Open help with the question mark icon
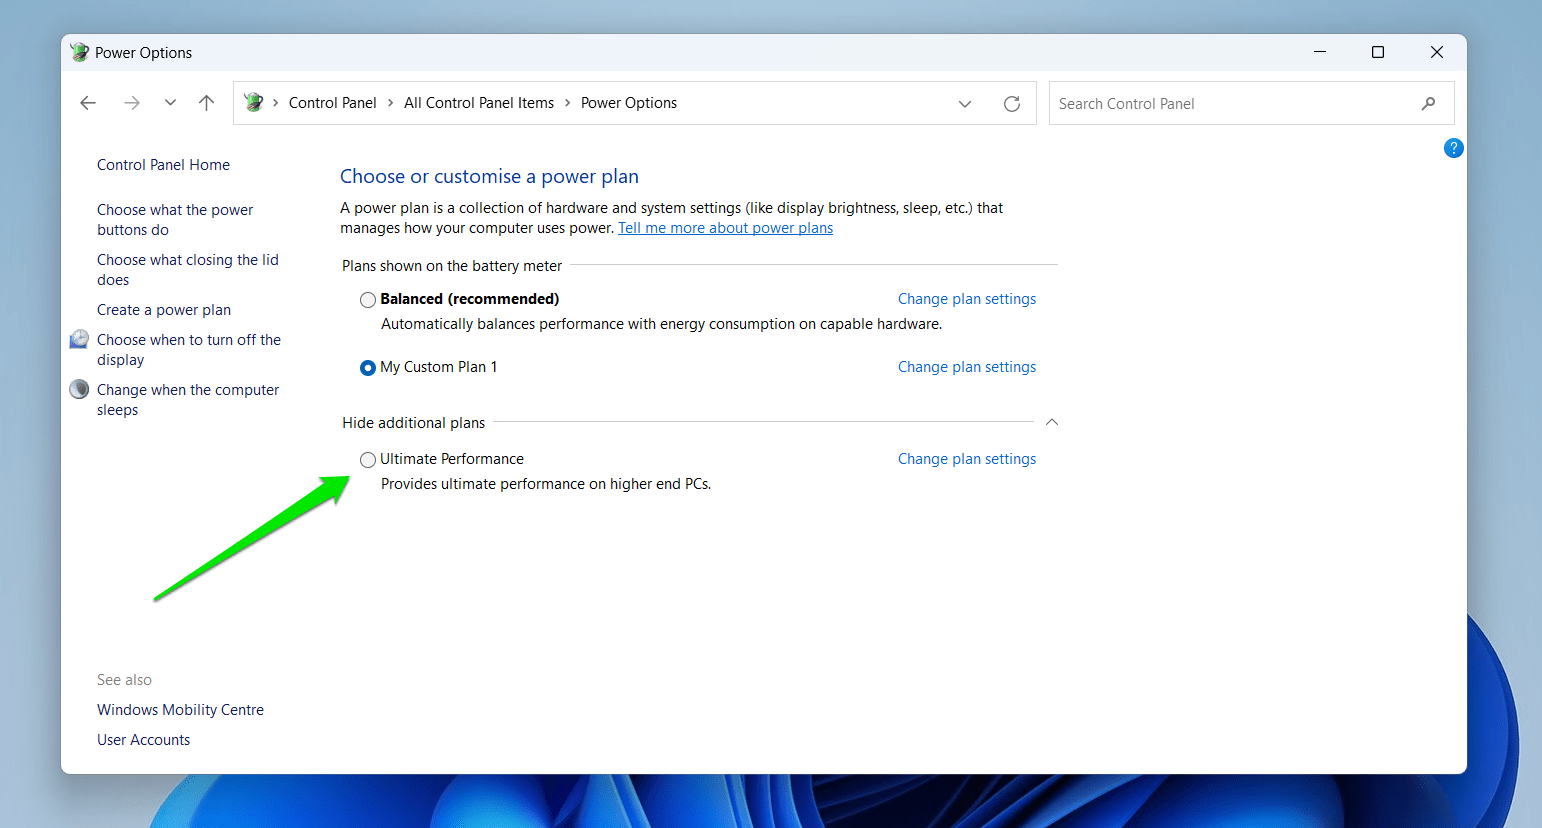Screen dimensions: 1542x828 coord(1453,148)
